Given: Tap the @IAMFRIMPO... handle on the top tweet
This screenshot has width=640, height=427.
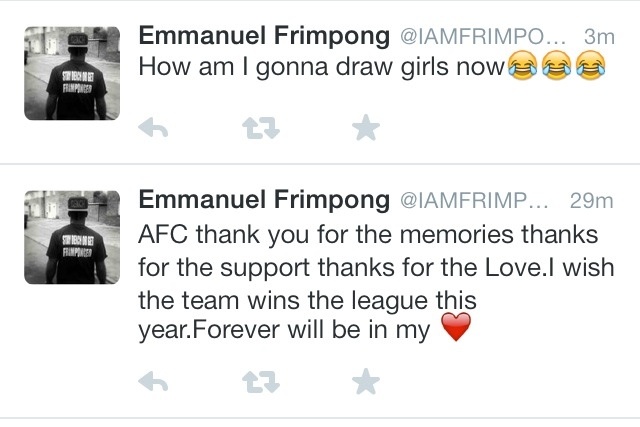Looking at the screenshot, I should pyautogui.click(x=483, y=37).
